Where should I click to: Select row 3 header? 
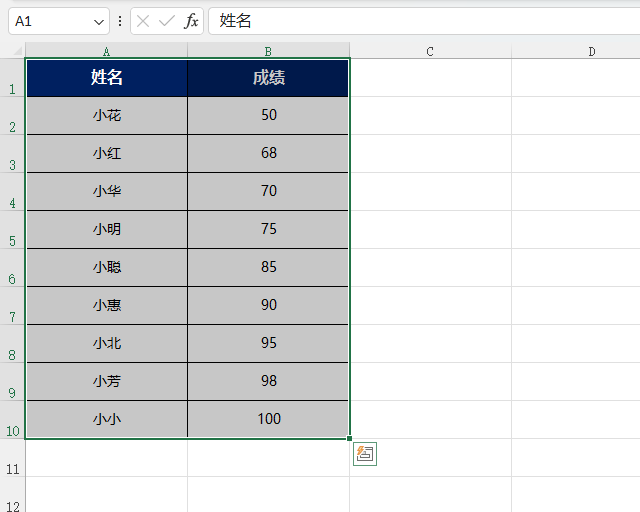12,154
